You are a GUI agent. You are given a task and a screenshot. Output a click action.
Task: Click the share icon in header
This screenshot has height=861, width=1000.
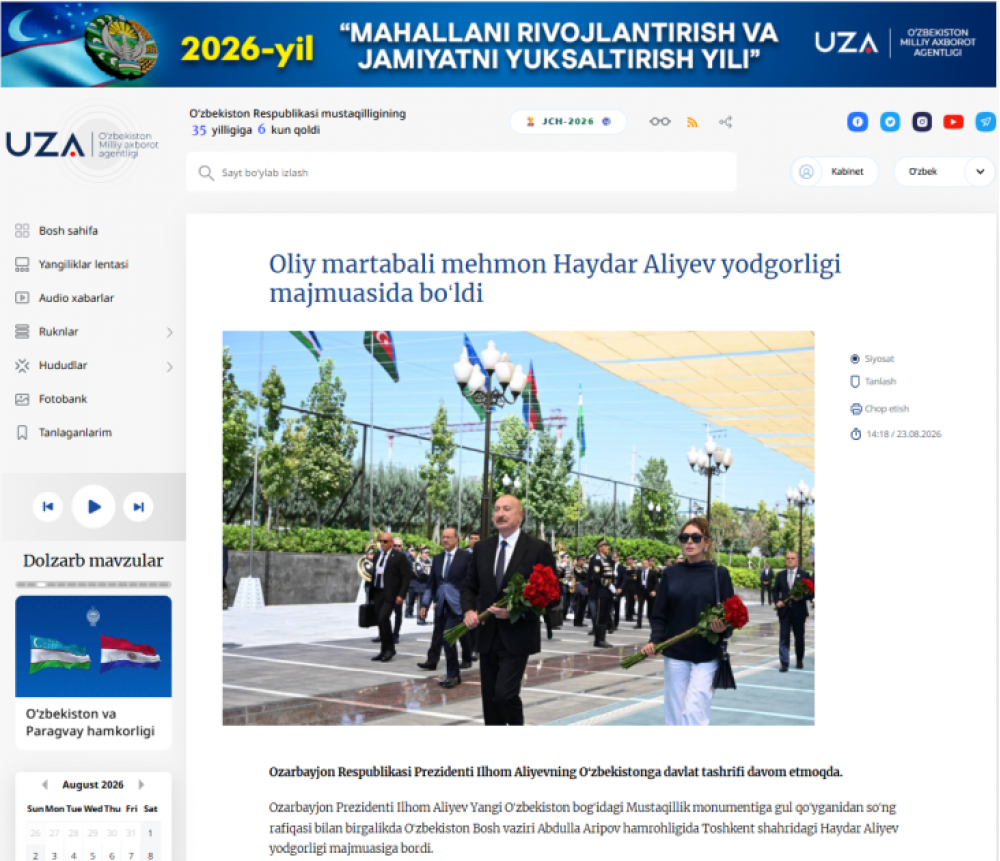pos(725,122)
